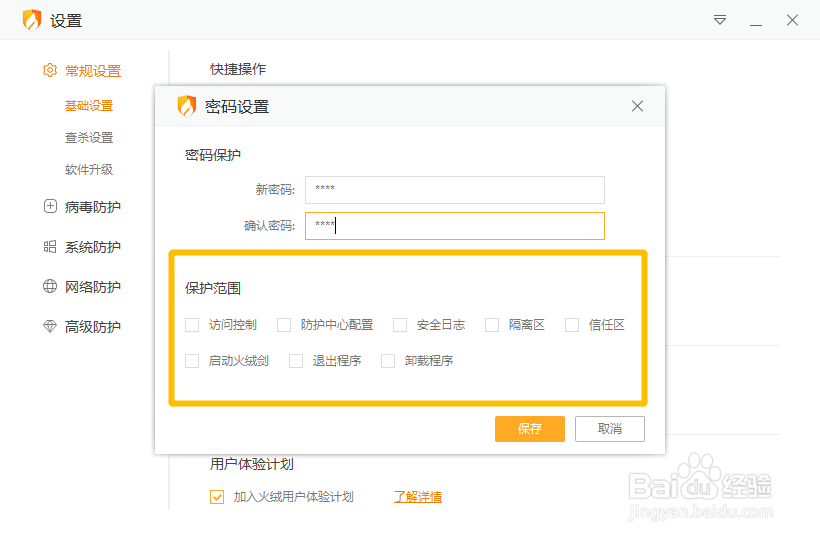
Task: Click the Huorong shield logo in main title bar
Action: (32, 20)
